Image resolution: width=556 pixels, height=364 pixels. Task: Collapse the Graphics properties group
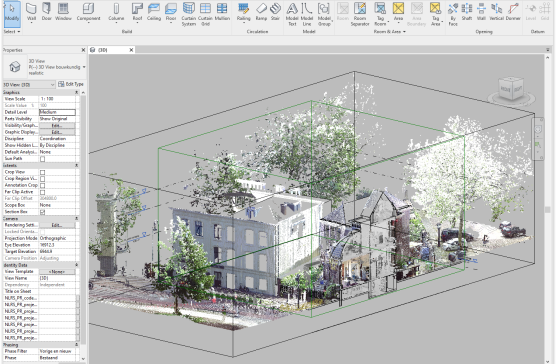pos(76,93)
